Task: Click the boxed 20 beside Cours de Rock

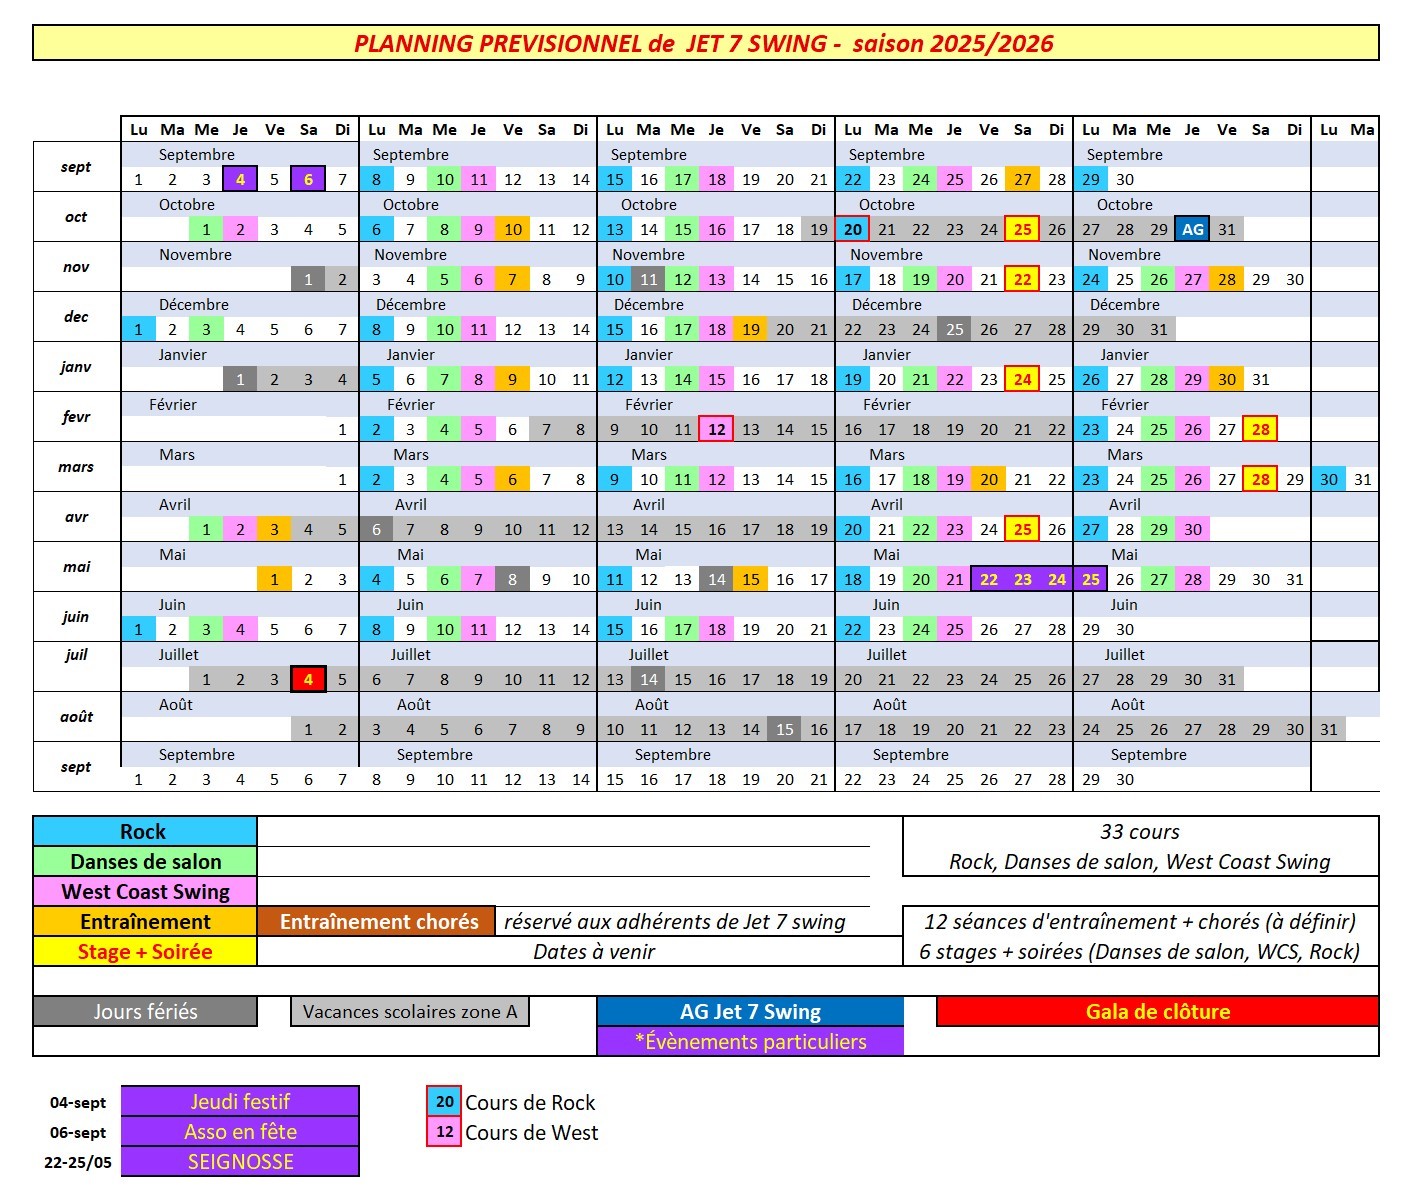Action: (444, 1102)
